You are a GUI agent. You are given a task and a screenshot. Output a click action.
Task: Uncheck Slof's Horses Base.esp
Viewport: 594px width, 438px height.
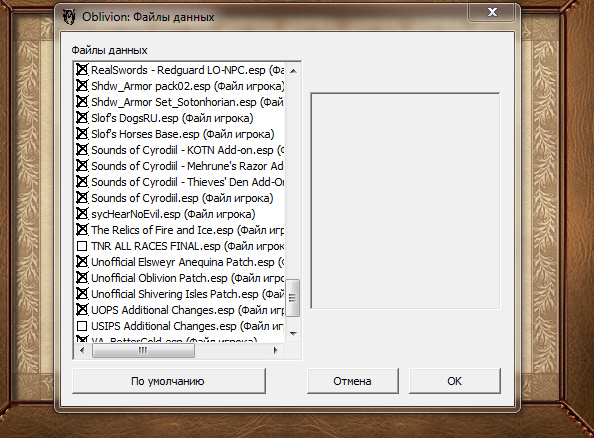point(82,134)
